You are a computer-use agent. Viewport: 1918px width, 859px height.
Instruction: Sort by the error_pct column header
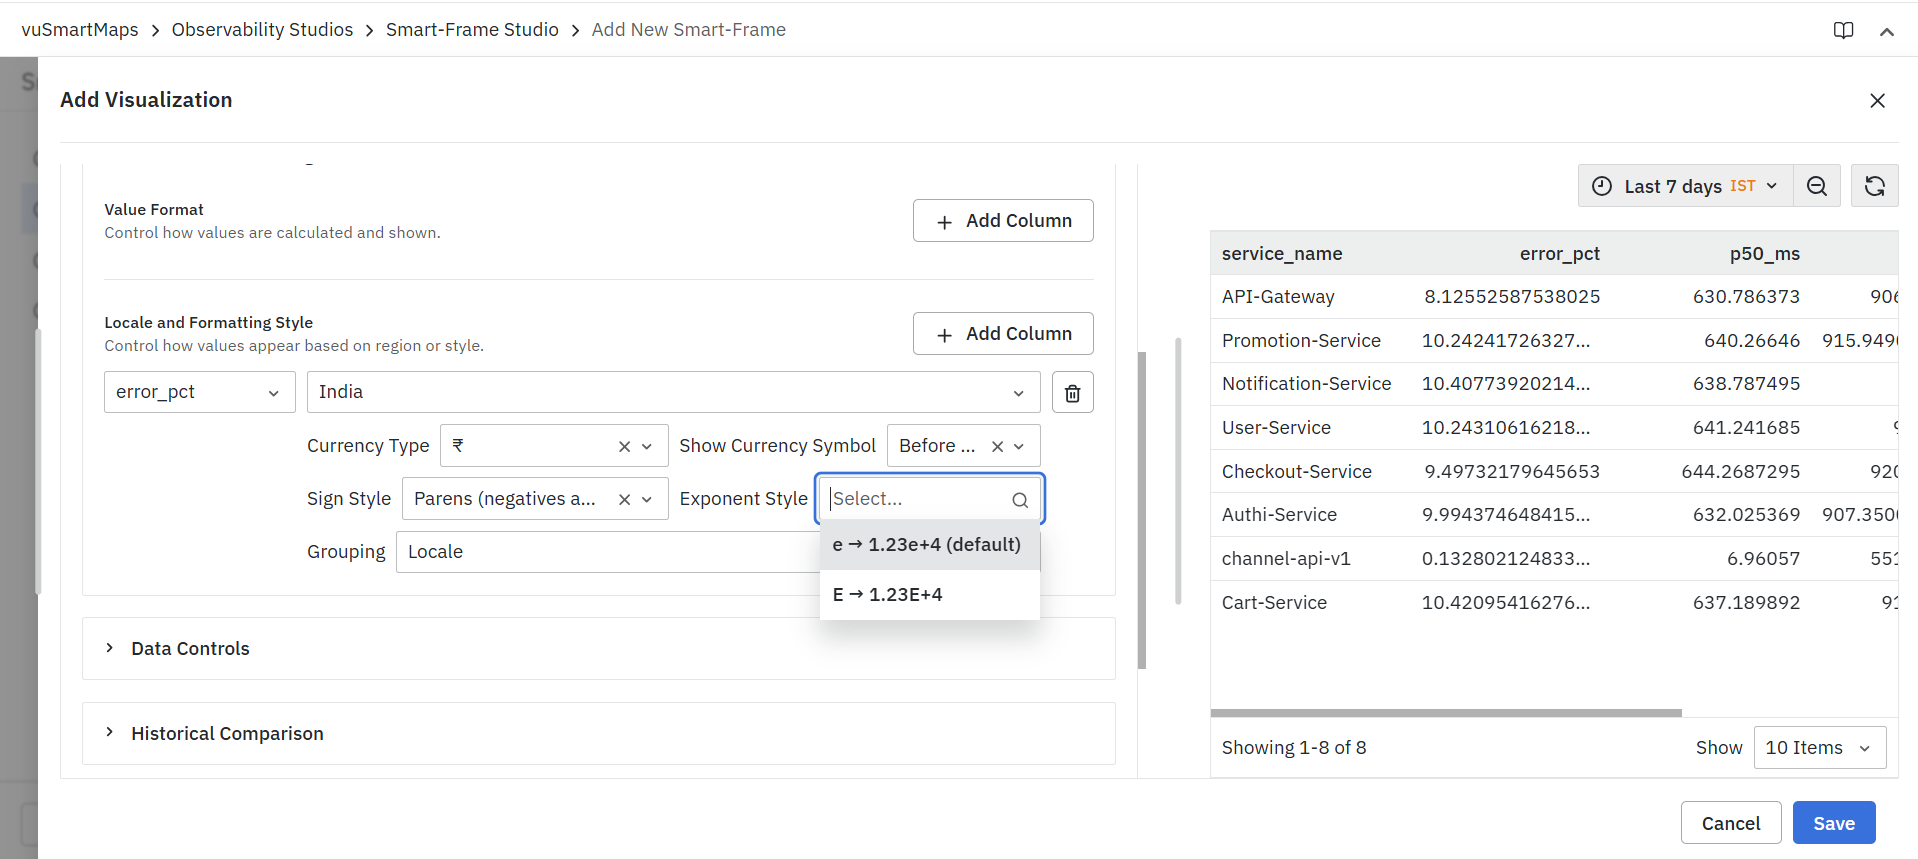tap(1559, 254)
